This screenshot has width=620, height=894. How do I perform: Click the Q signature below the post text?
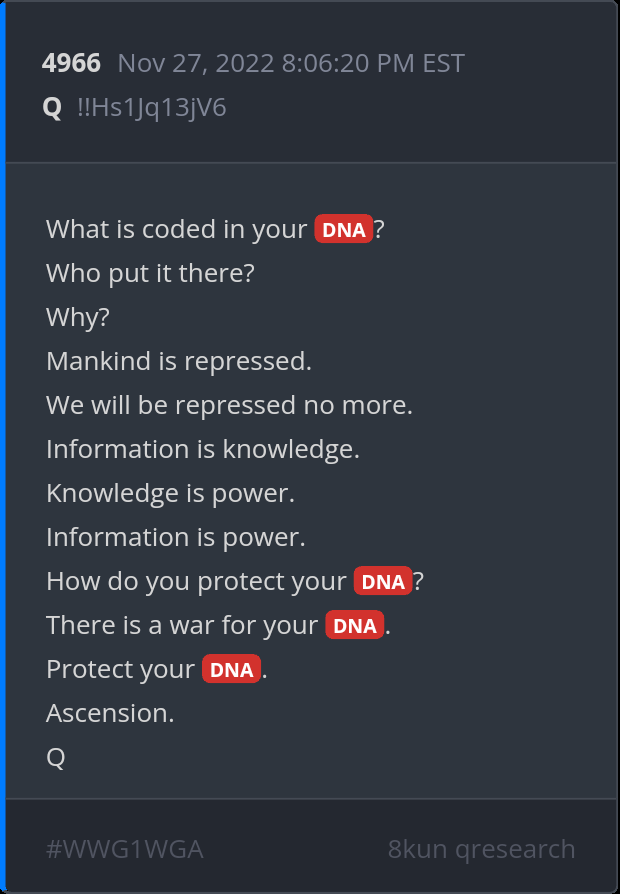tap(56, 757)
